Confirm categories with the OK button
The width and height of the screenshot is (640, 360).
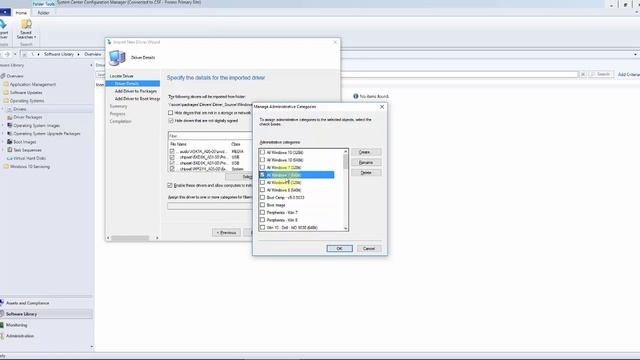(x=339, y=249)
